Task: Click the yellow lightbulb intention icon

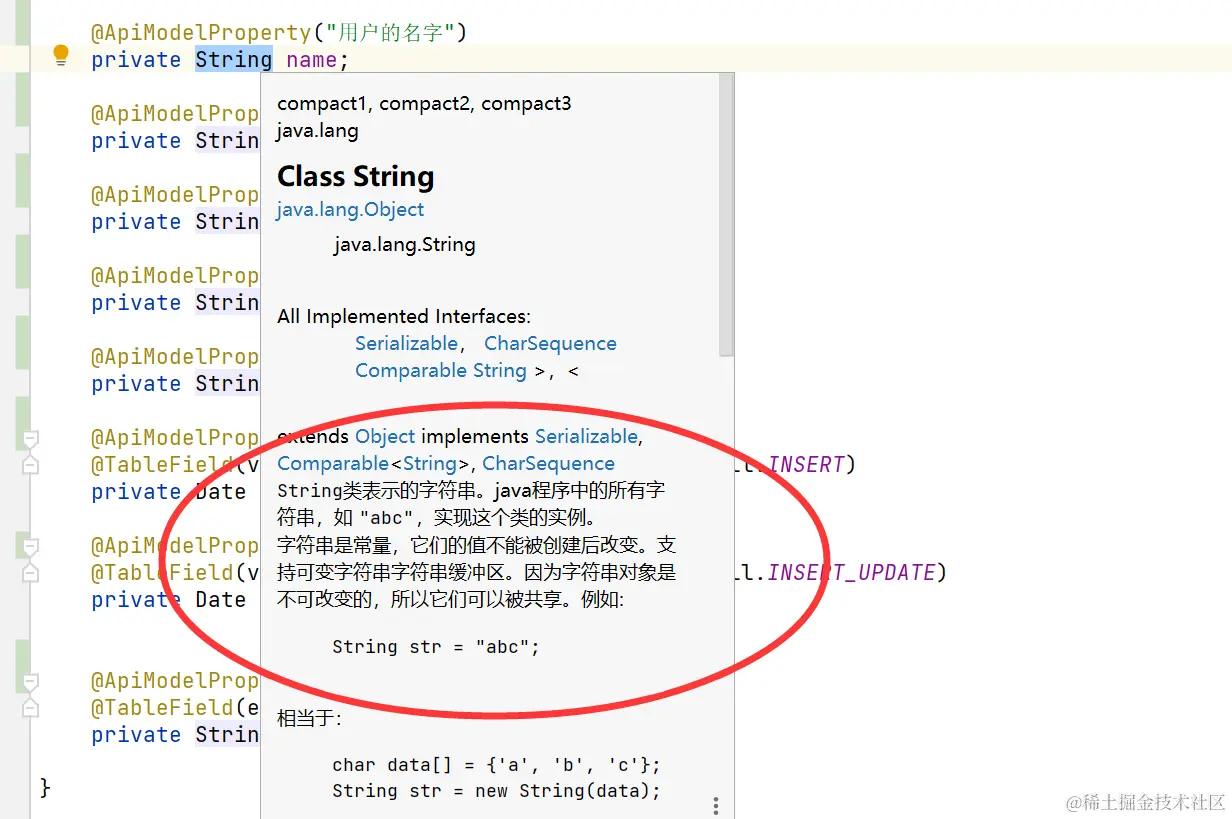Action: (61, 55)
